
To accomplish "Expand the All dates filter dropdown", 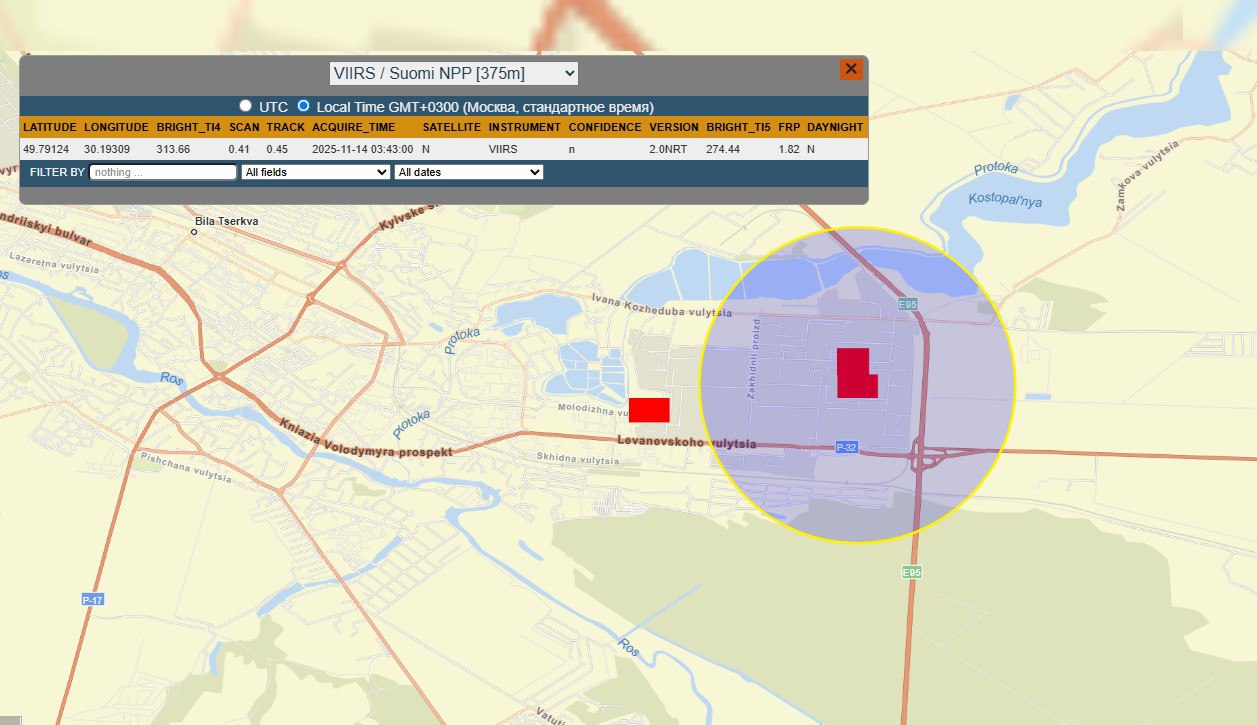I will click(468, 172).
